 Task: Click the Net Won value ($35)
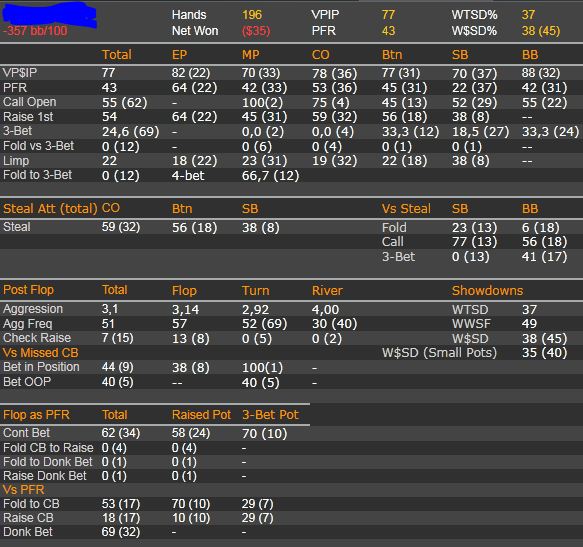coord(256,31)
